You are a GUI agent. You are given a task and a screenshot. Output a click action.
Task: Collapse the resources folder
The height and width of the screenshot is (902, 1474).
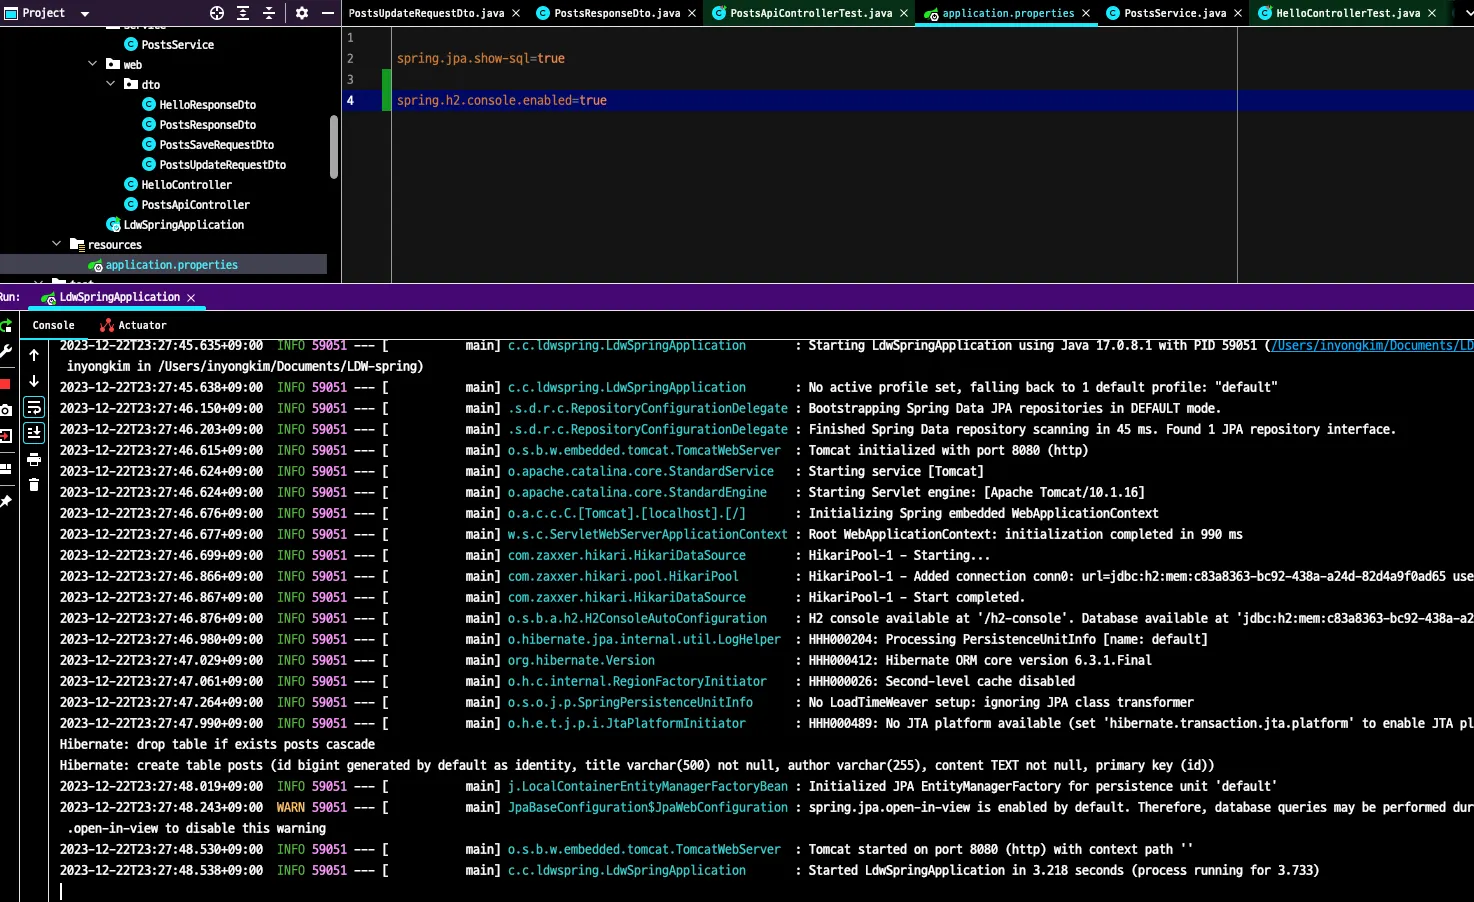point(57,244)
